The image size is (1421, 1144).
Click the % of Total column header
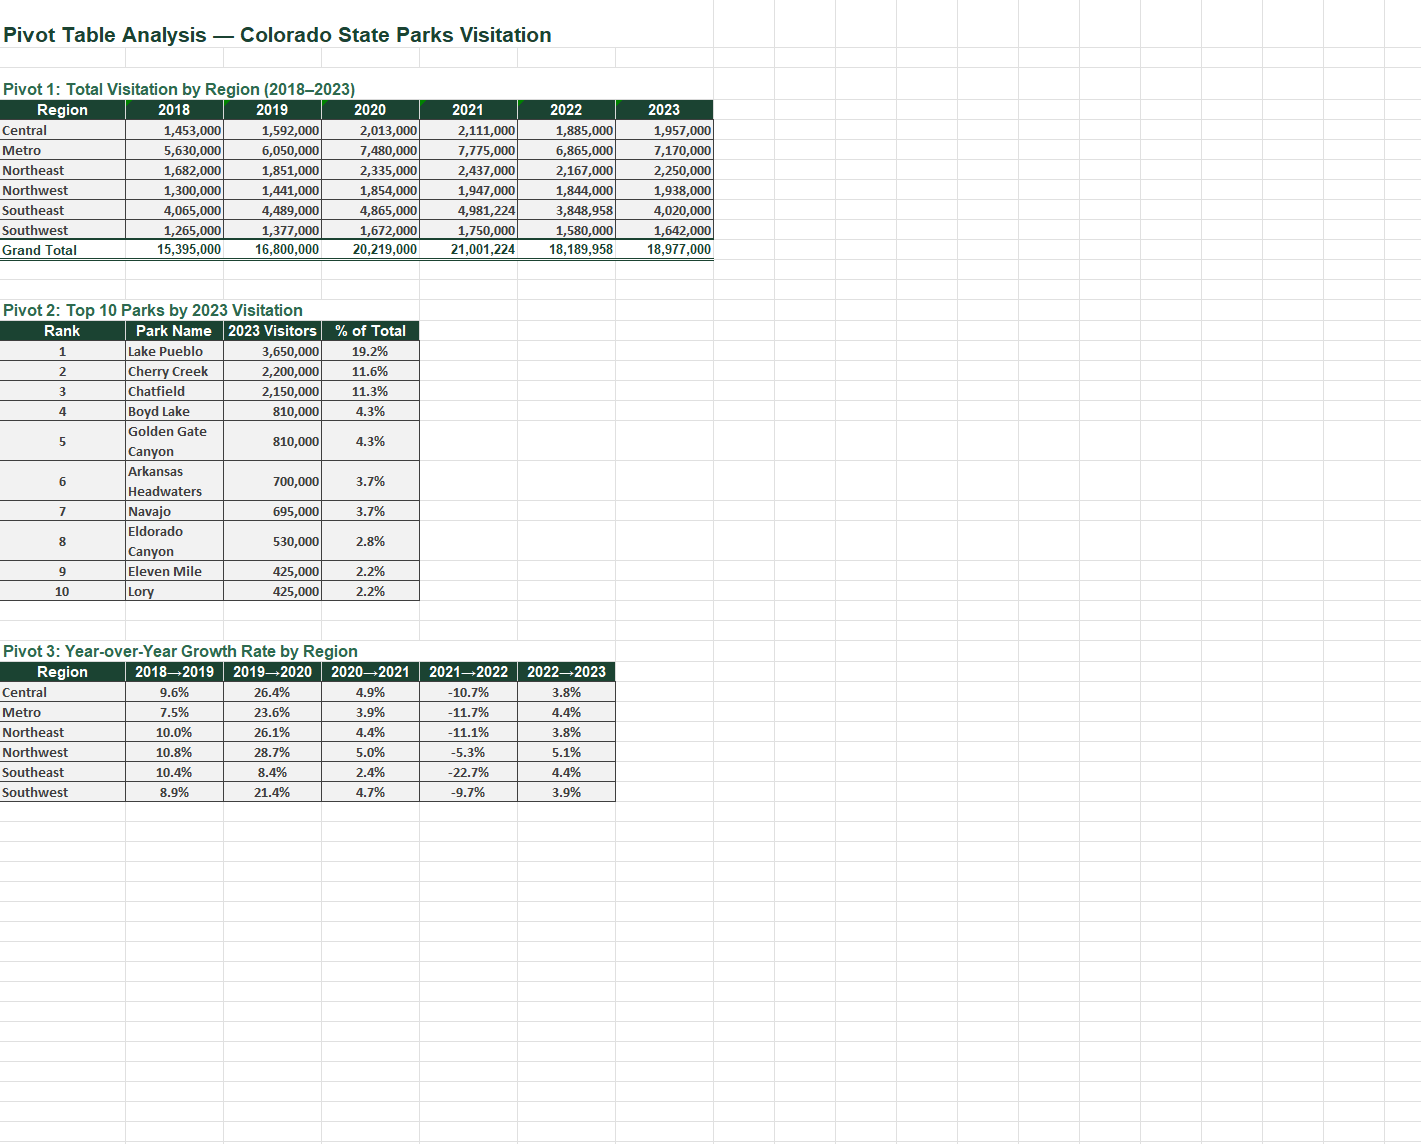pyautogui.click(x=370, y=331)
